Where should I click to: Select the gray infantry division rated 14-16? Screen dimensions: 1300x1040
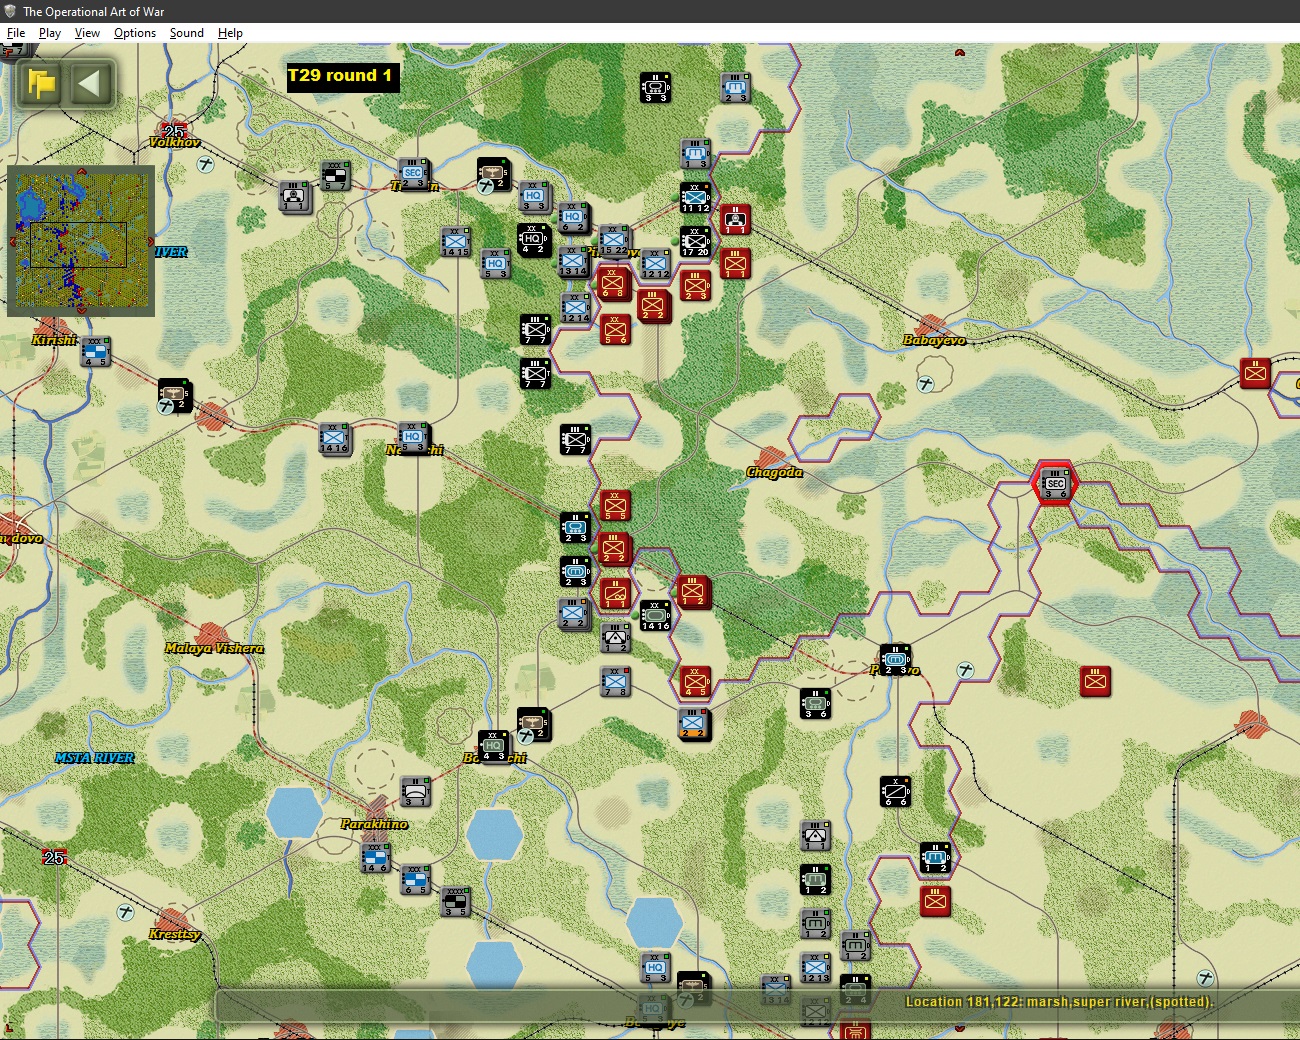coord(334,437)
